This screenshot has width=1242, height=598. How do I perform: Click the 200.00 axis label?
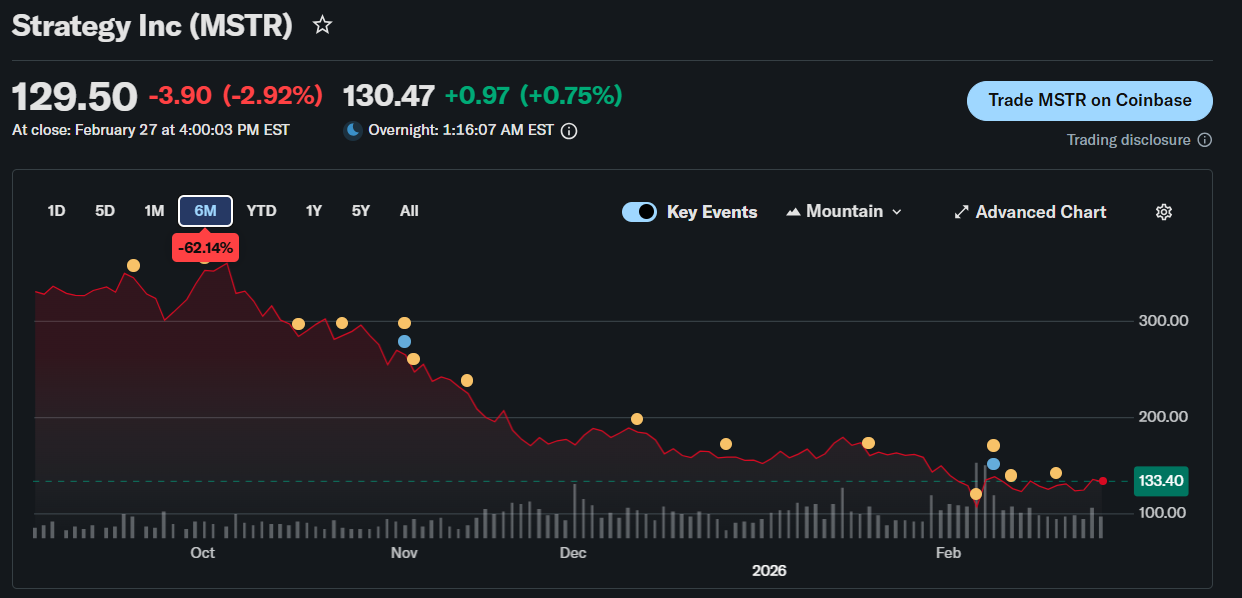coord(1162,417)
